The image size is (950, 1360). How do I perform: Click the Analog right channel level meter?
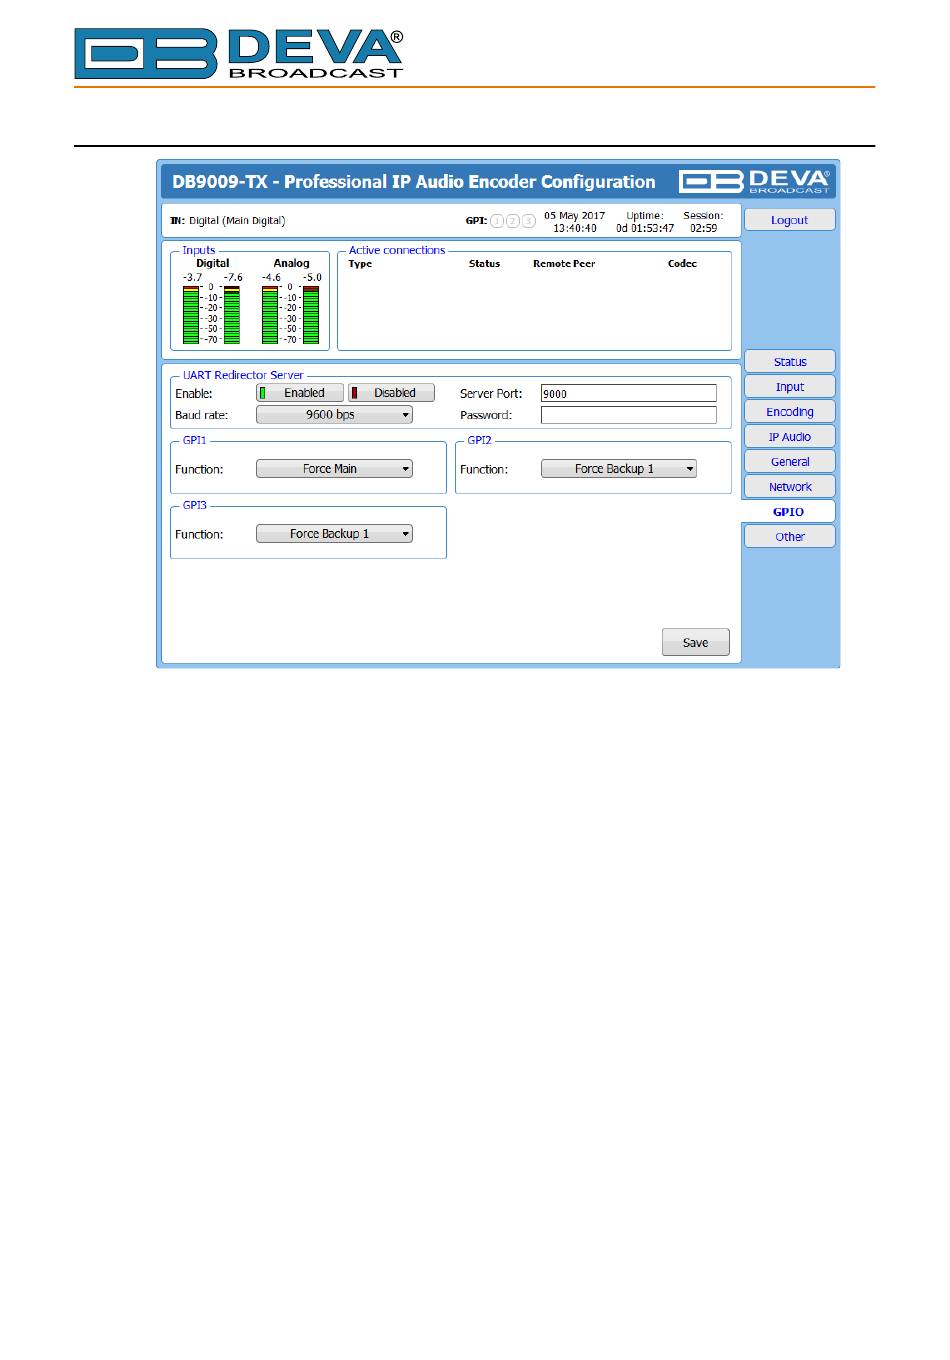(311, 315)
